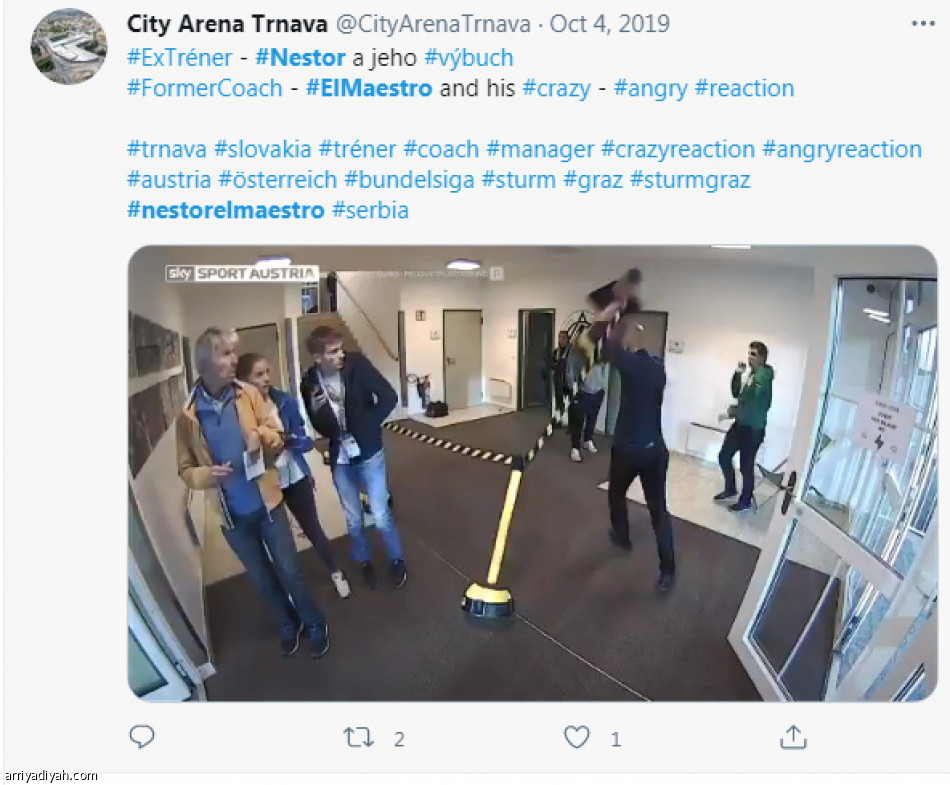This screenshot has width=950, height=785.
Task: Open the bold #nestorelmaestro hashtag
Action: pyautogui.click(x=226, y=210)
